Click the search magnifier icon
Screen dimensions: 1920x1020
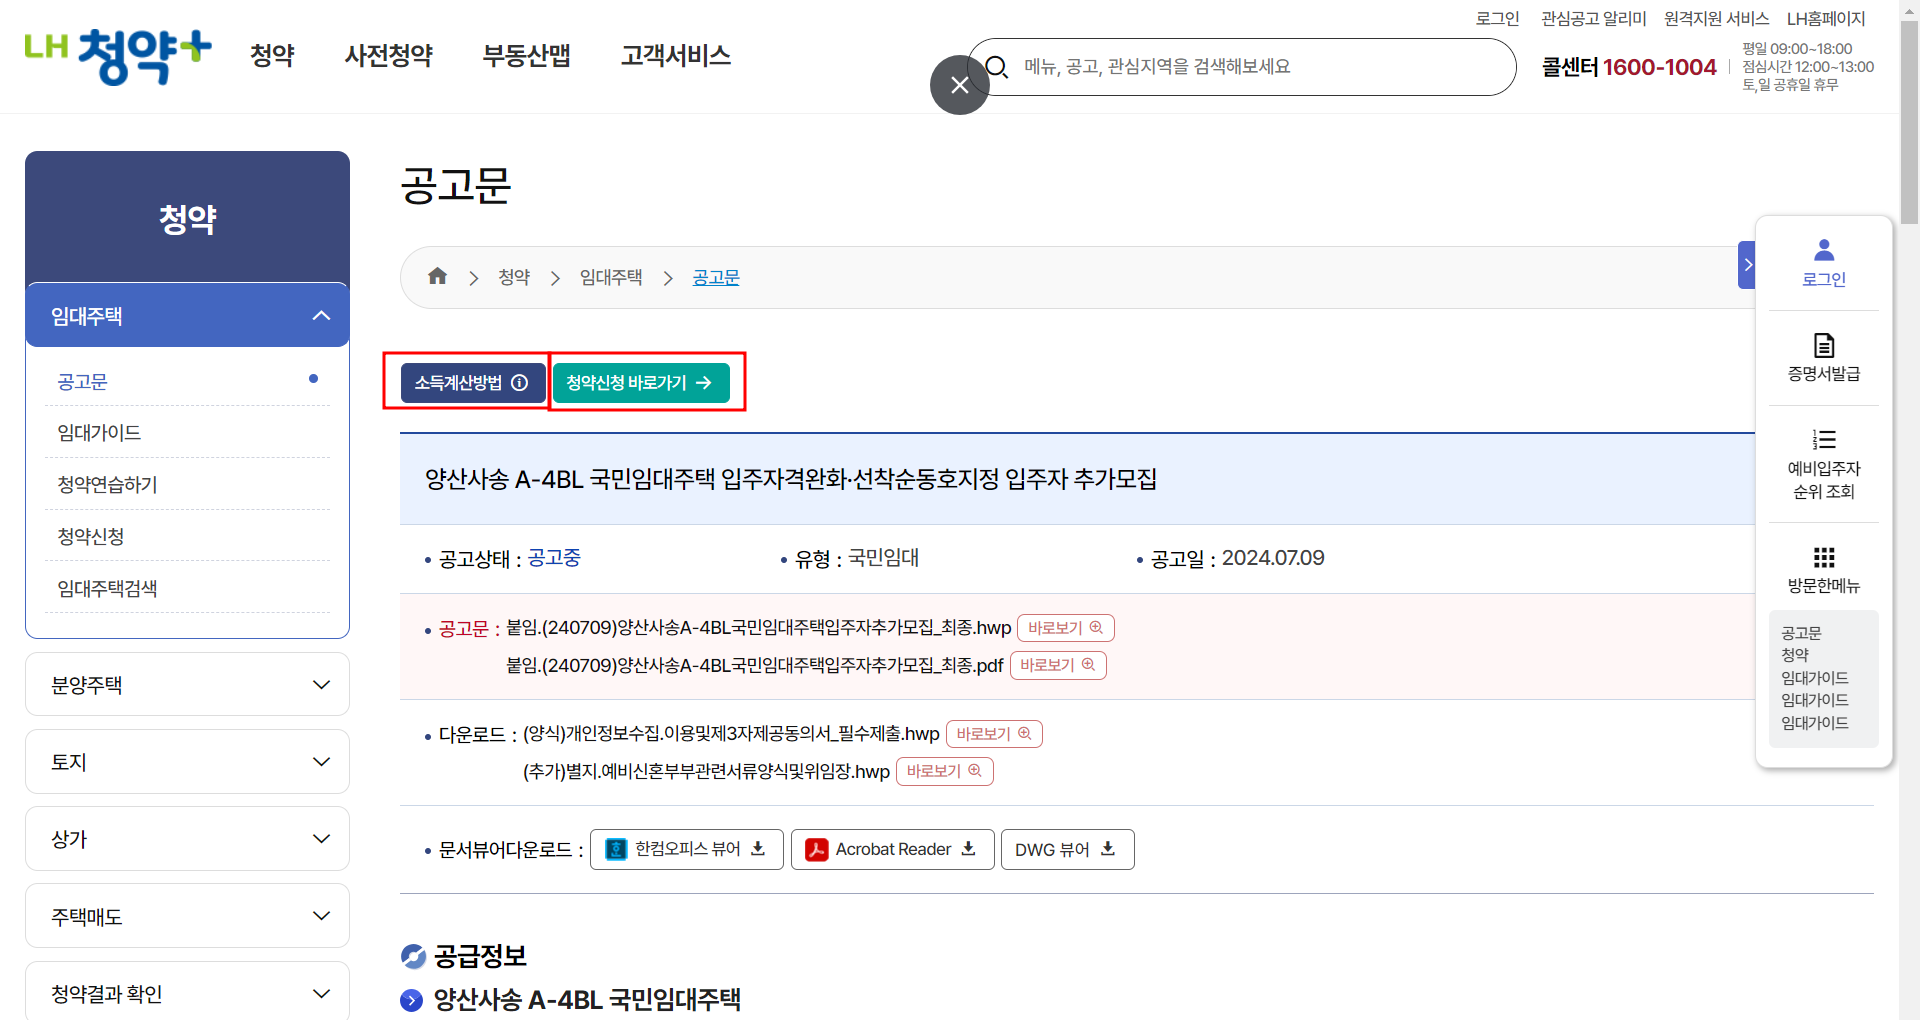[x=997, y=66]
